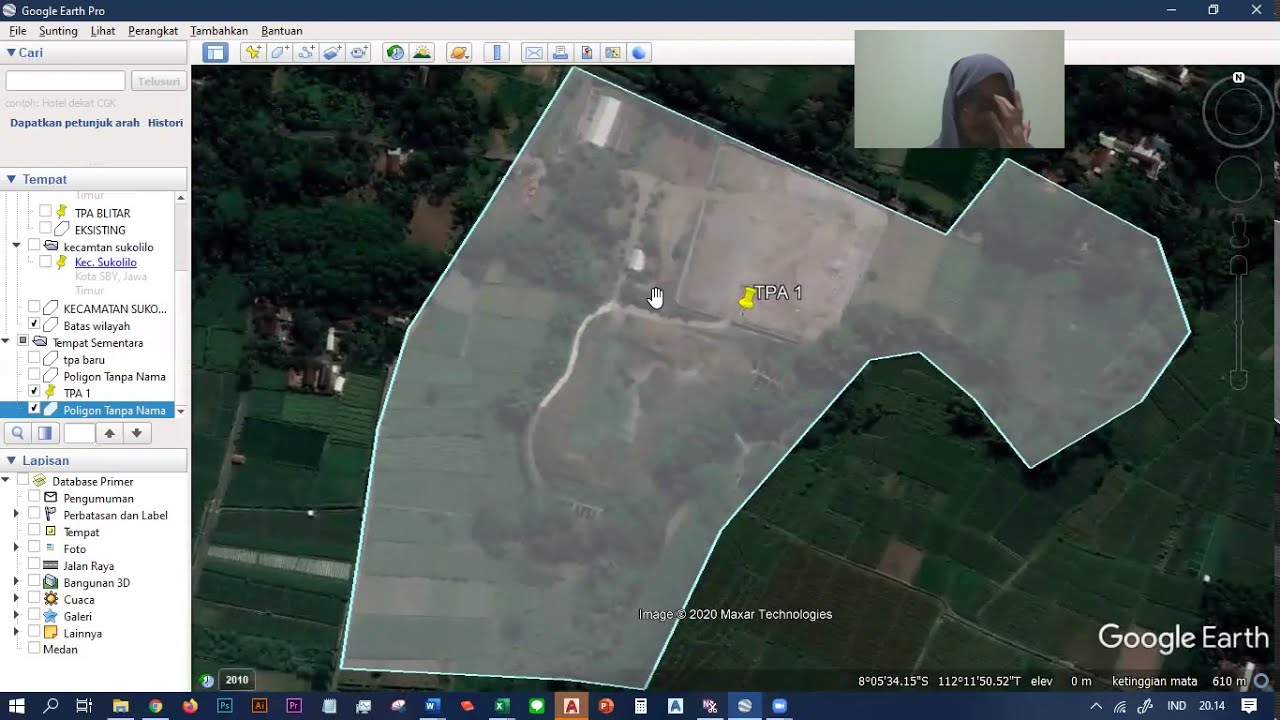The width and height of the screenshot is (1280, 720).
Task: Toggle the Tempat Sementara checkbox
Action: 23,342
